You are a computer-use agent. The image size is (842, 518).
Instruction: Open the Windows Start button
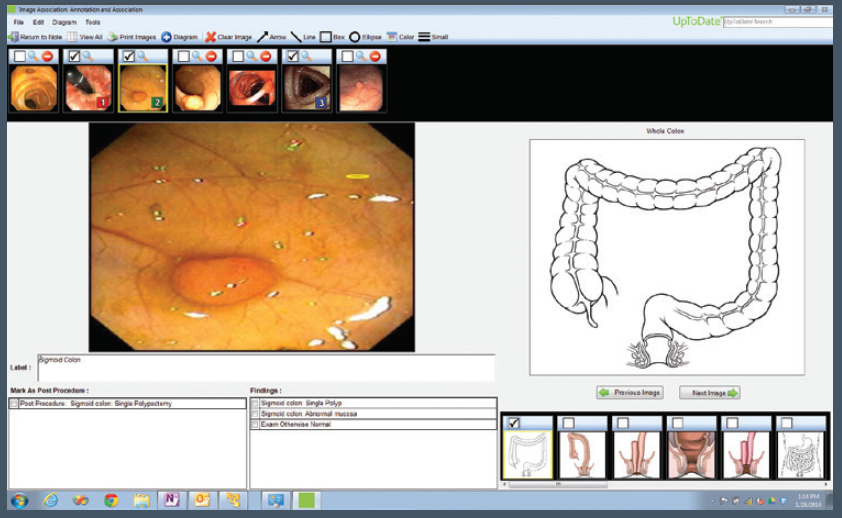pyautogui.click(x=20, y=501)
